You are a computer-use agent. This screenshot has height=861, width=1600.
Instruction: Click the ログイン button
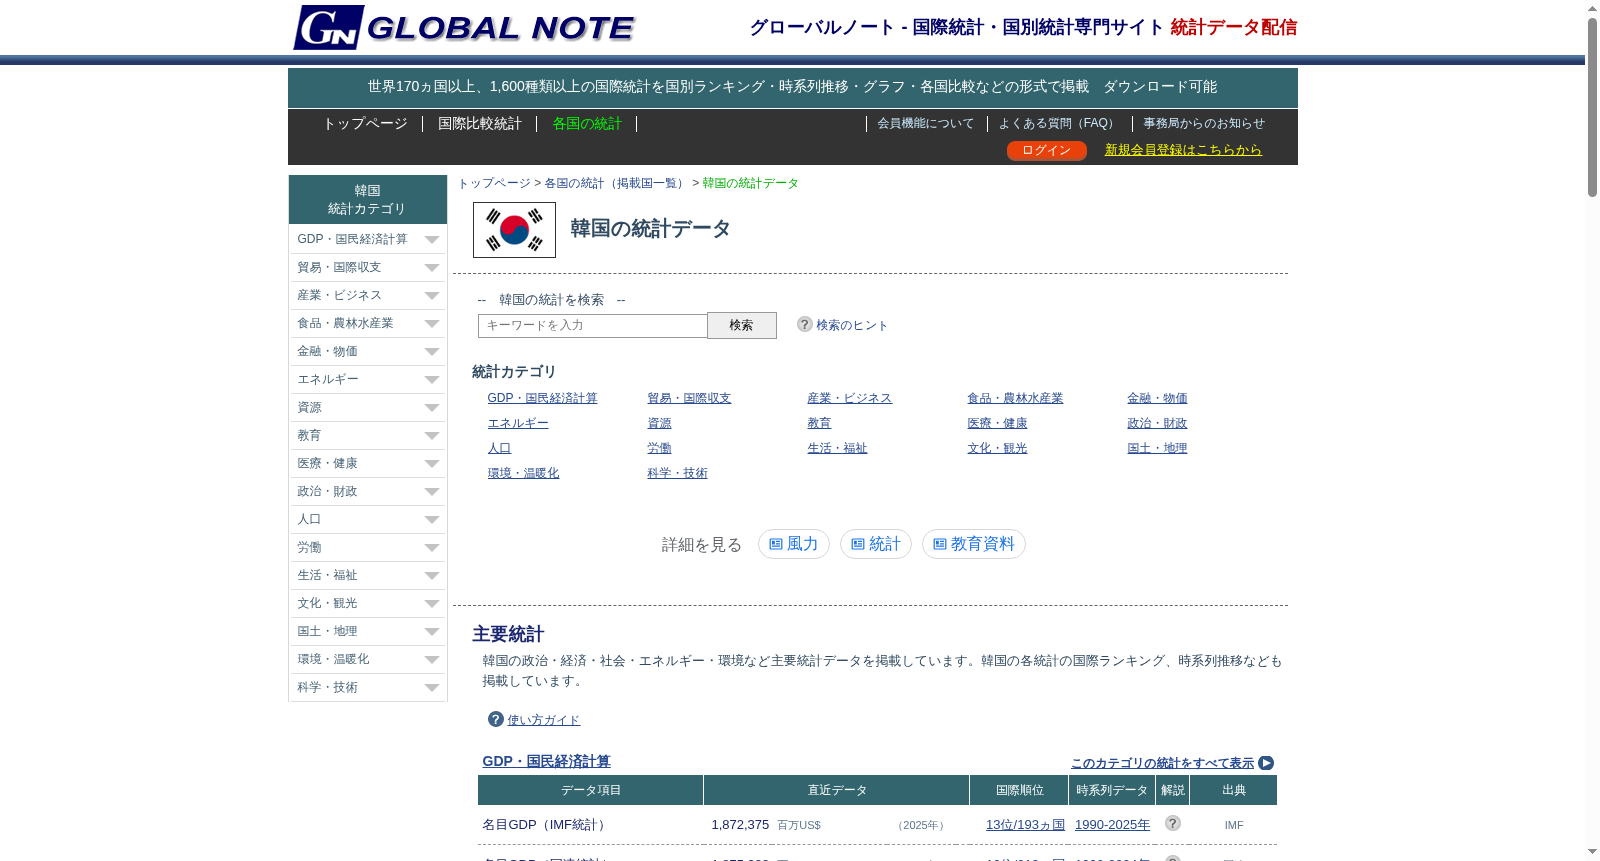coord(1047,150)
